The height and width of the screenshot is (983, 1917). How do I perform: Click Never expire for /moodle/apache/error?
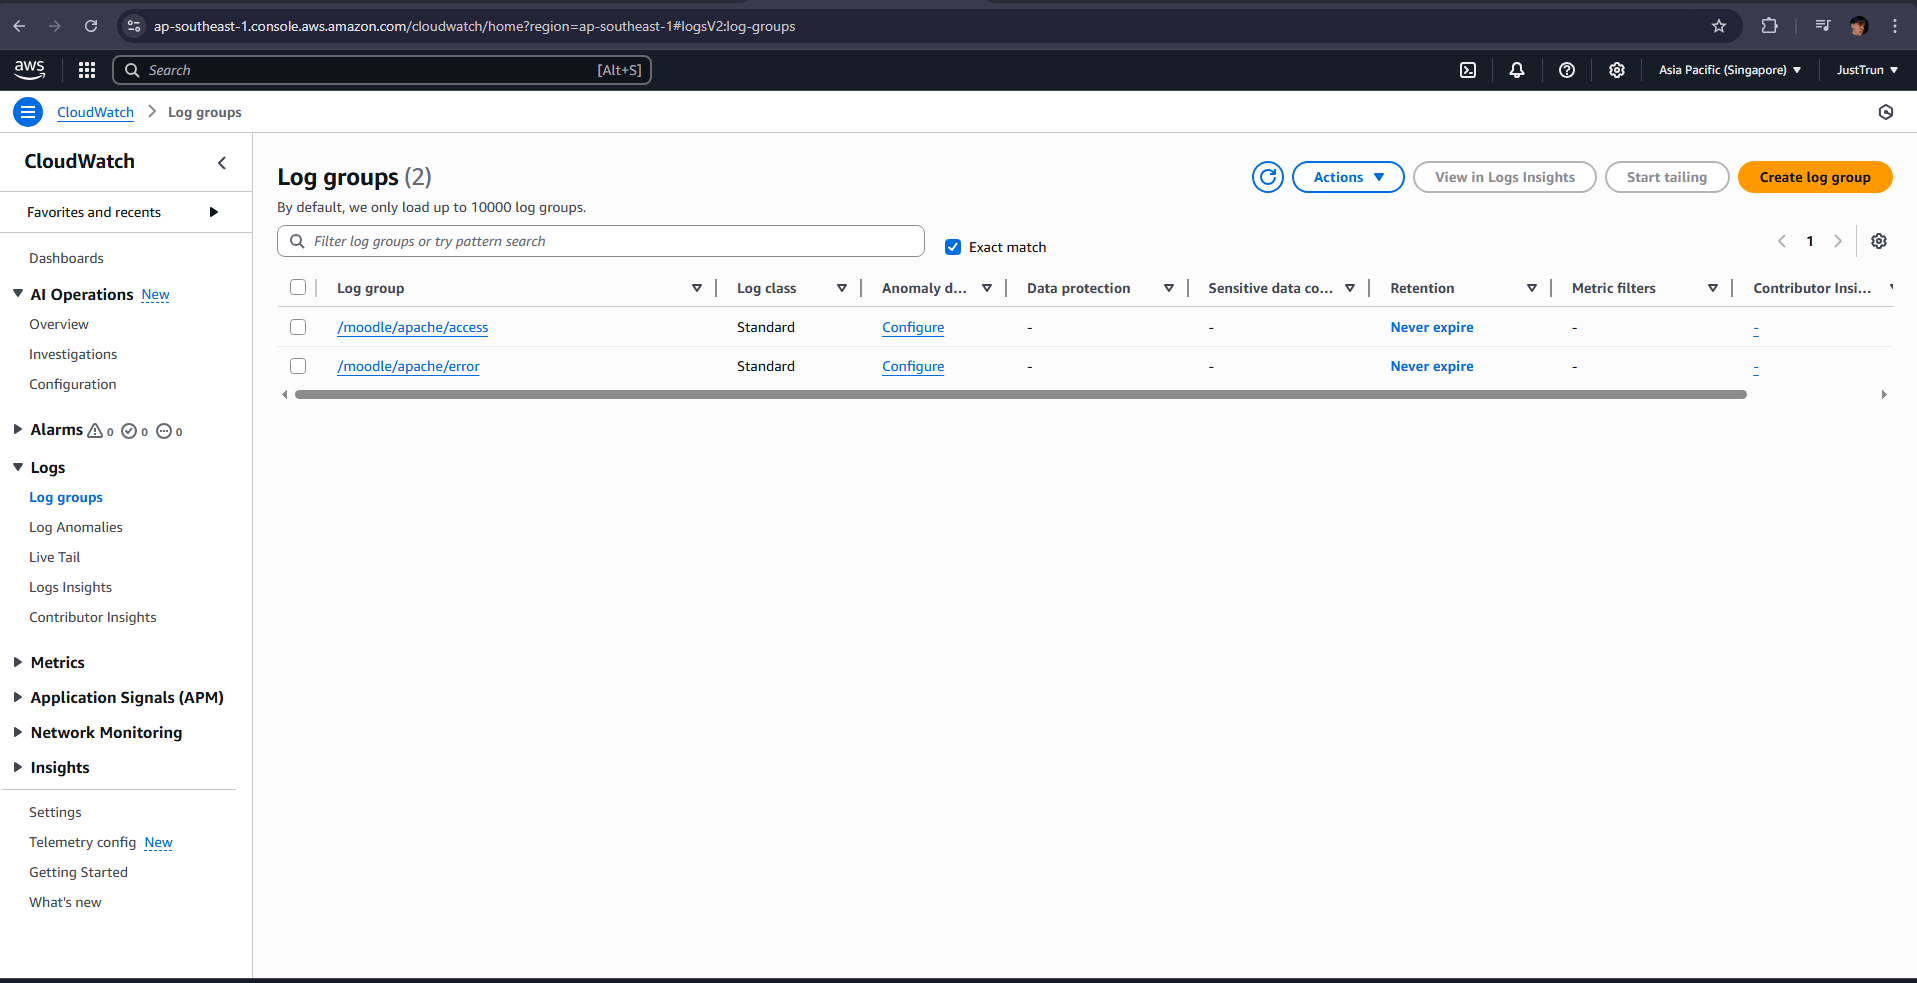[1432, 366]
